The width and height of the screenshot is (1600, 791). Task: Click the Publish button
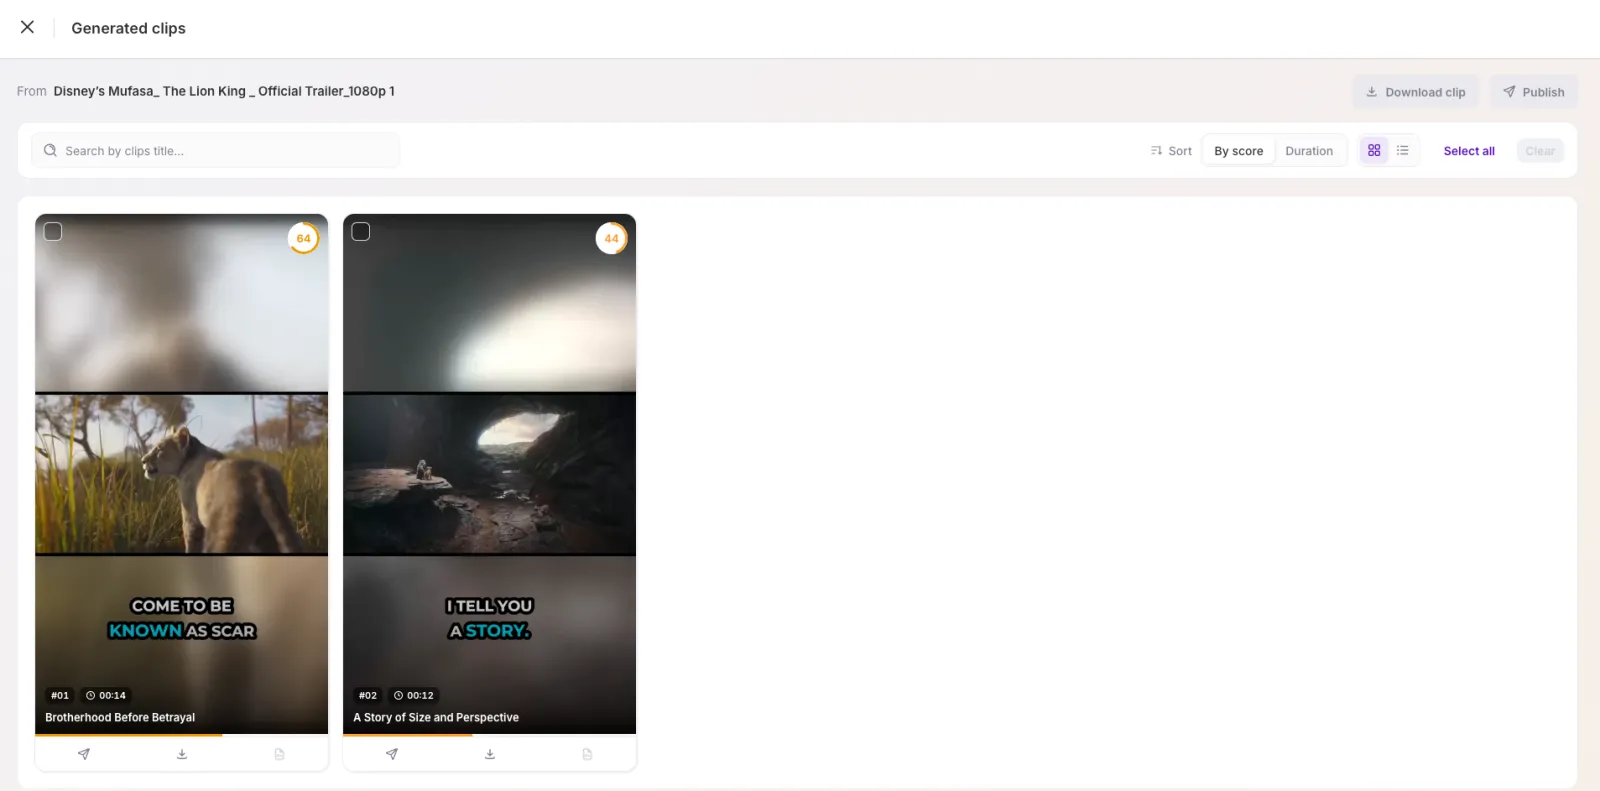point(1533,92)
